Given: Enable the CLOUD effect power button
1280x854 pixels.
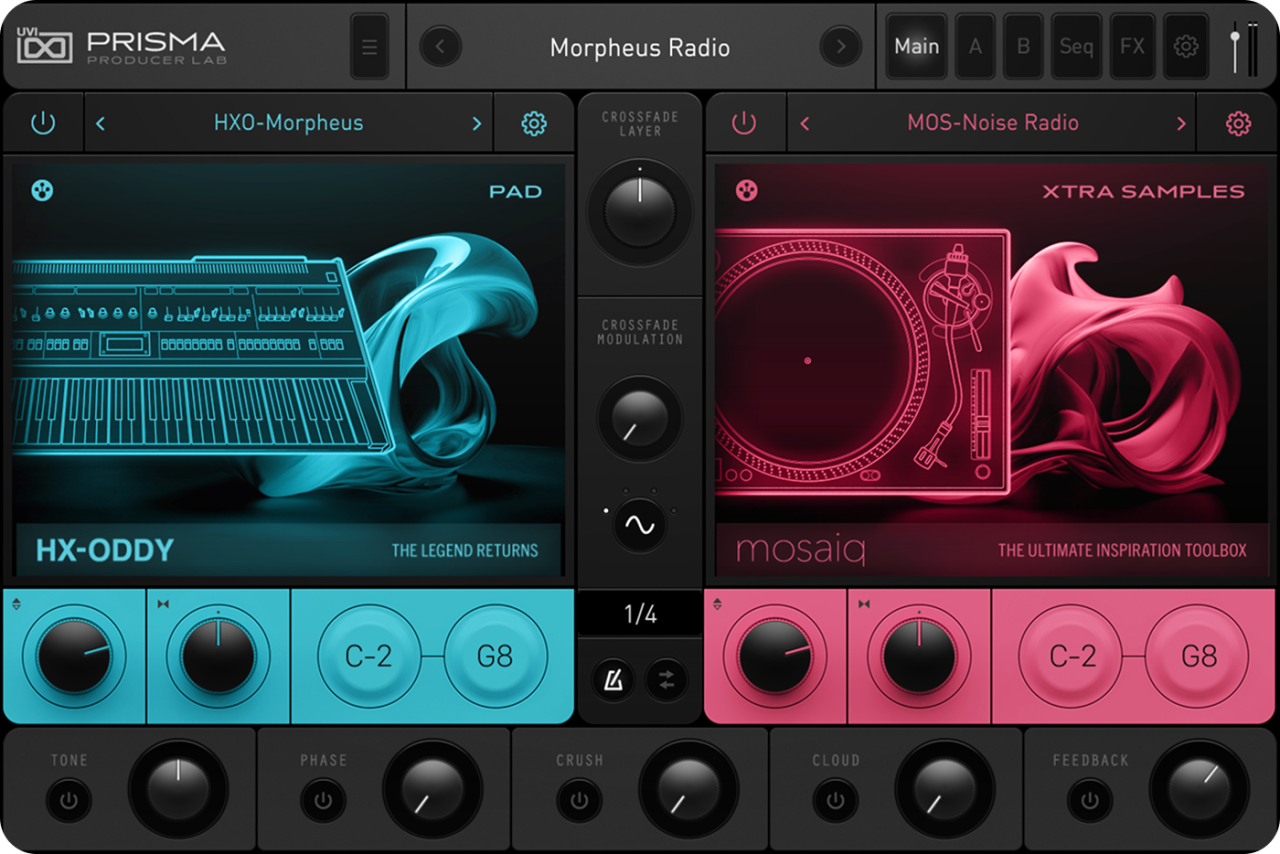Looking at the screenshot, I should coord(835,801).
